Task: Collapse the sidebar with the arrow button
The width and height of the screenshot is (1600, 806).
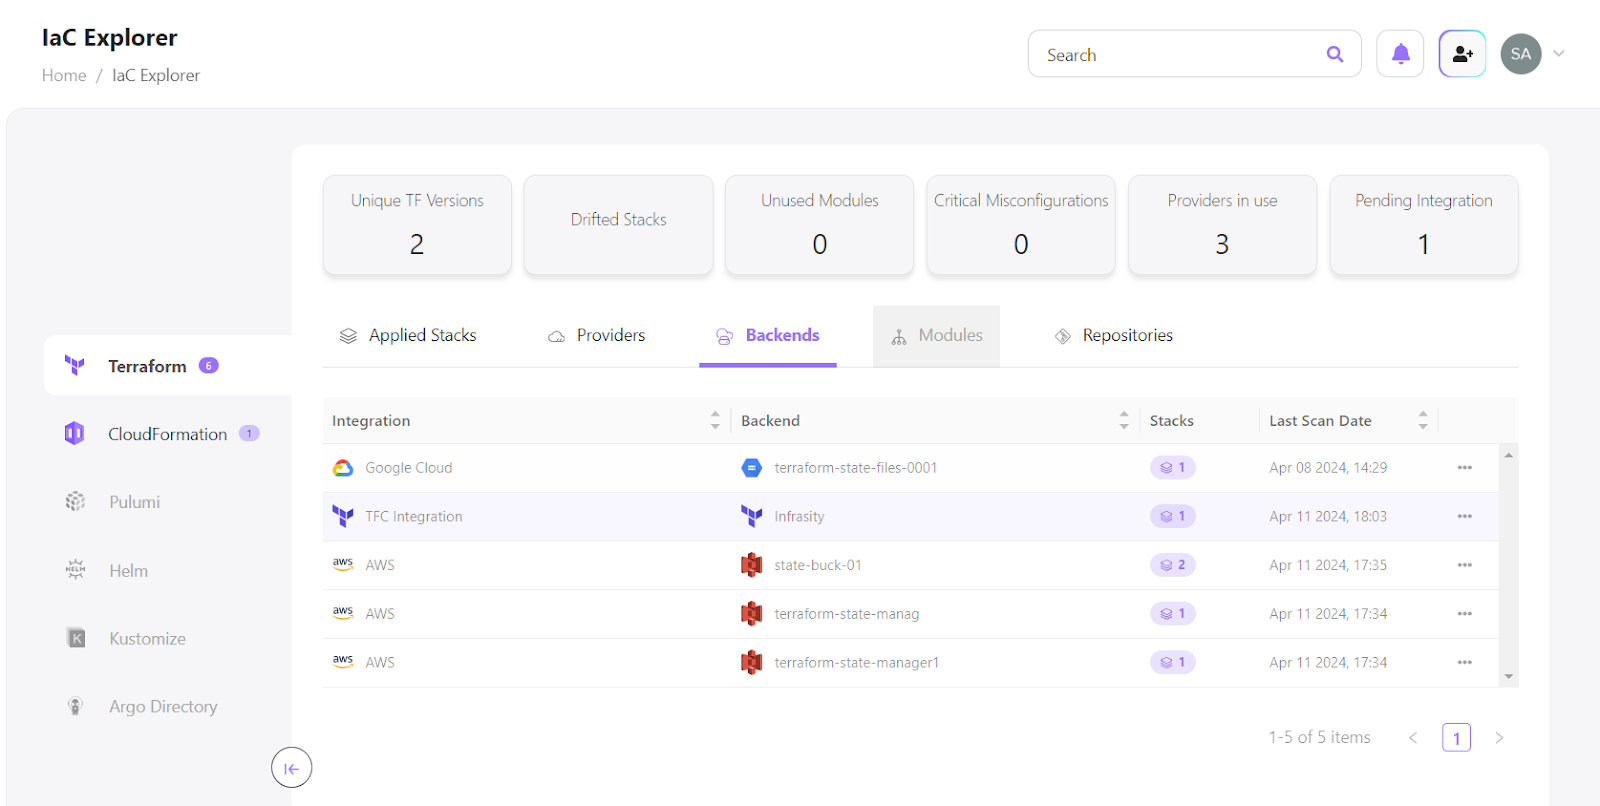Action: (291, 768)
